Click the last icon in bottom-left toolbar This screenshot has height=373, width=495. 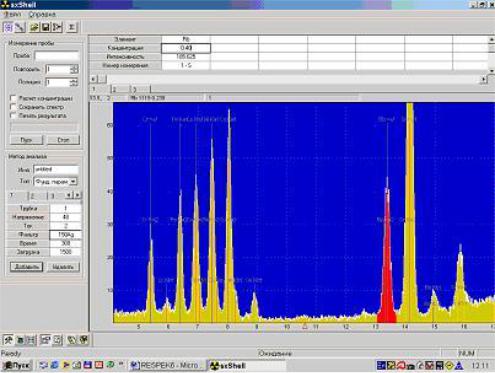point(84,340)
